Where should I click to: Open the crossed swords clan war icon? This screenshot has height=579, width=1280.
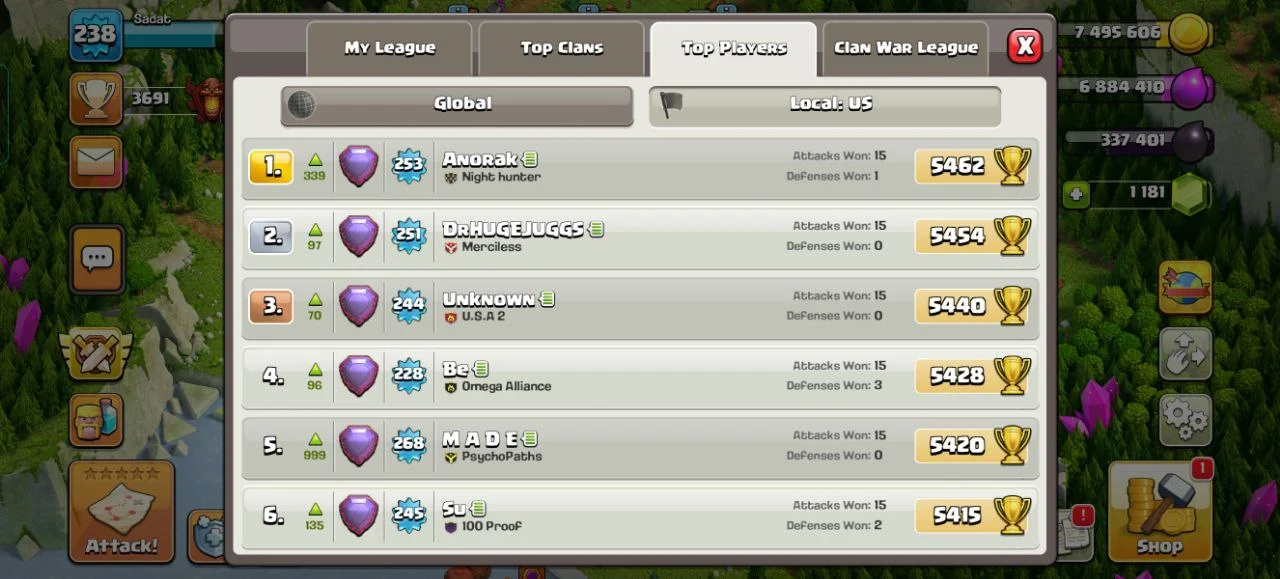[96, 354]
